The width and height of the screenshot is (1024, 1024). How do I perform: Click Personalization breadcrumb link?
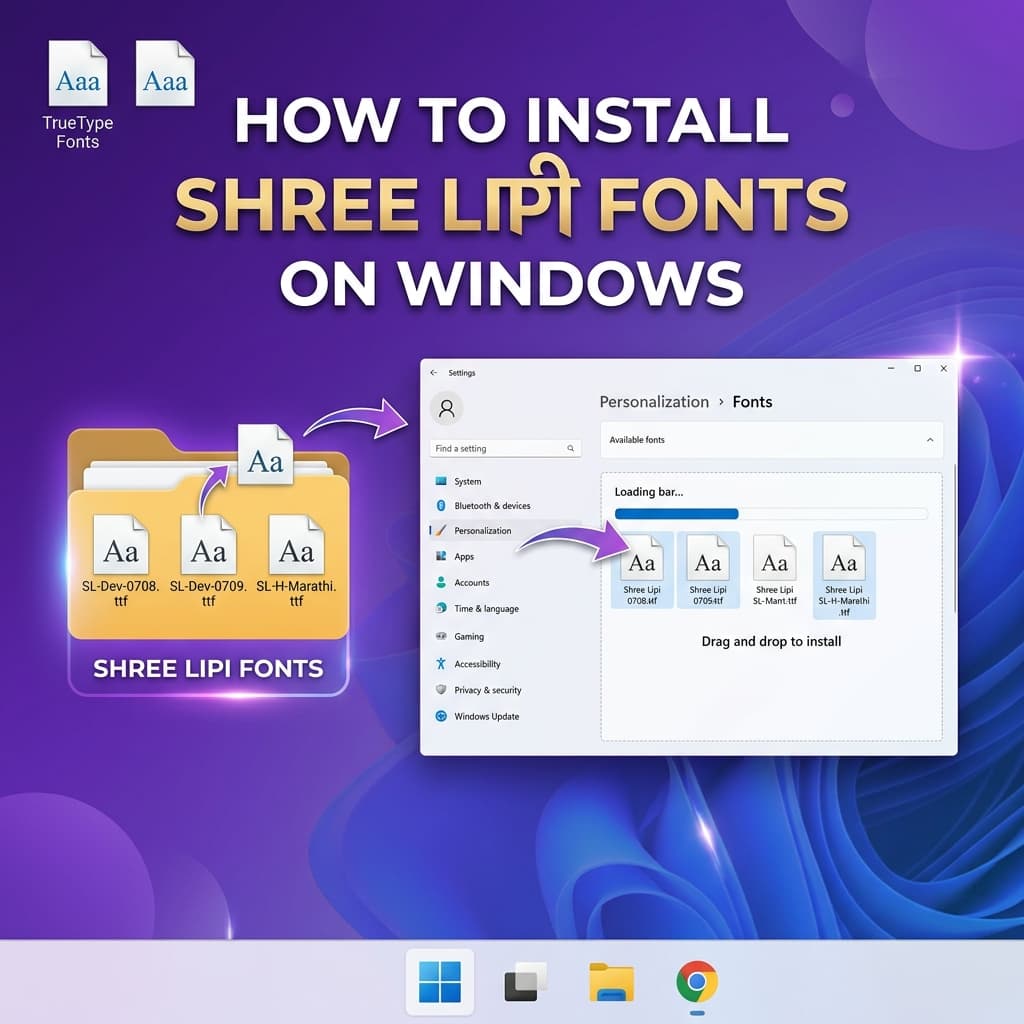coord(654,402)
